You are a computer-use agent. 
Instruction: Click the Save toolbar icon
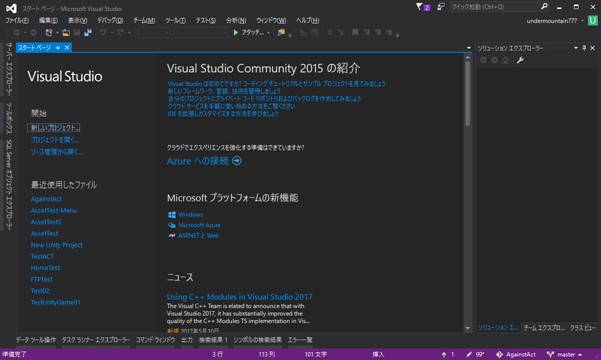click(77, 33)
